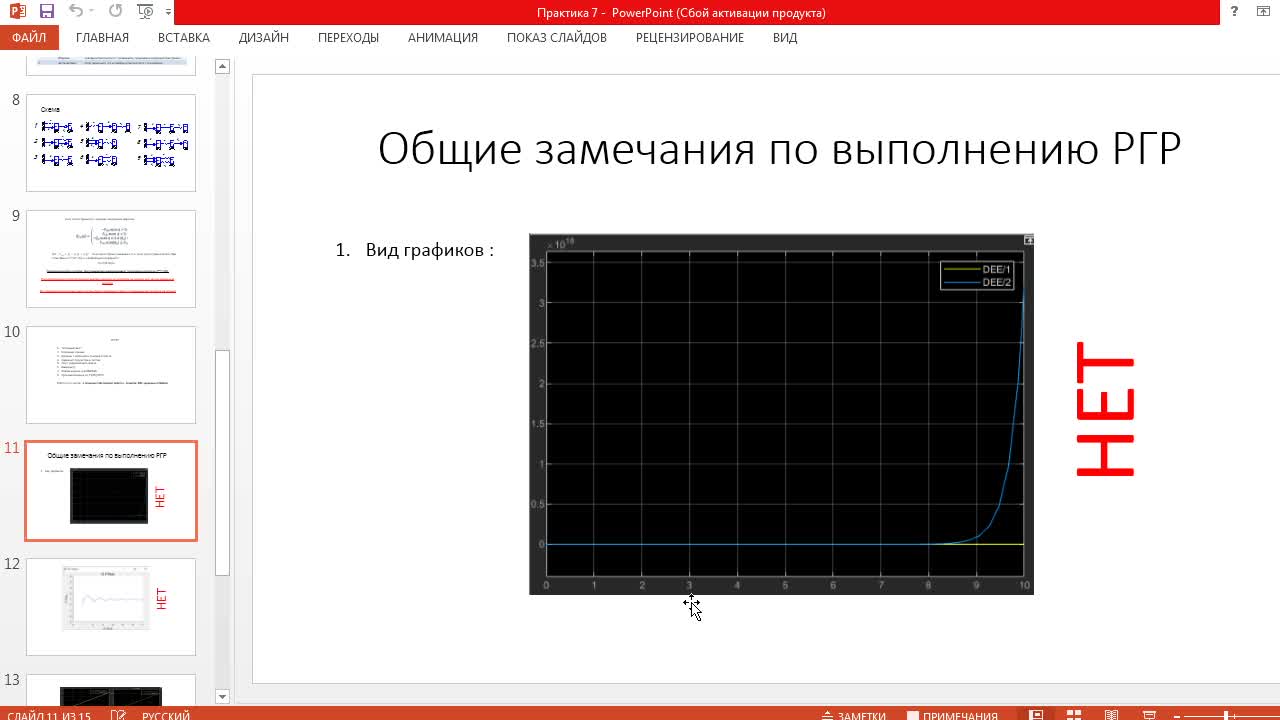
Task: Toggle the ПРИМЕЧАНИЯ comments pane
Action: click(x=952, y=714)
